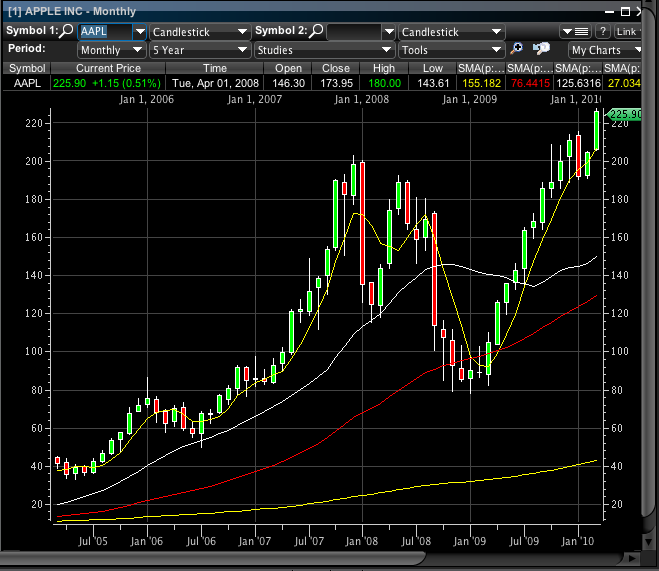The width and height of the screenshot is (659, 571).
Task: Open Symbol 1 Candlestick chart type dropdown
Action: [199, 32]
